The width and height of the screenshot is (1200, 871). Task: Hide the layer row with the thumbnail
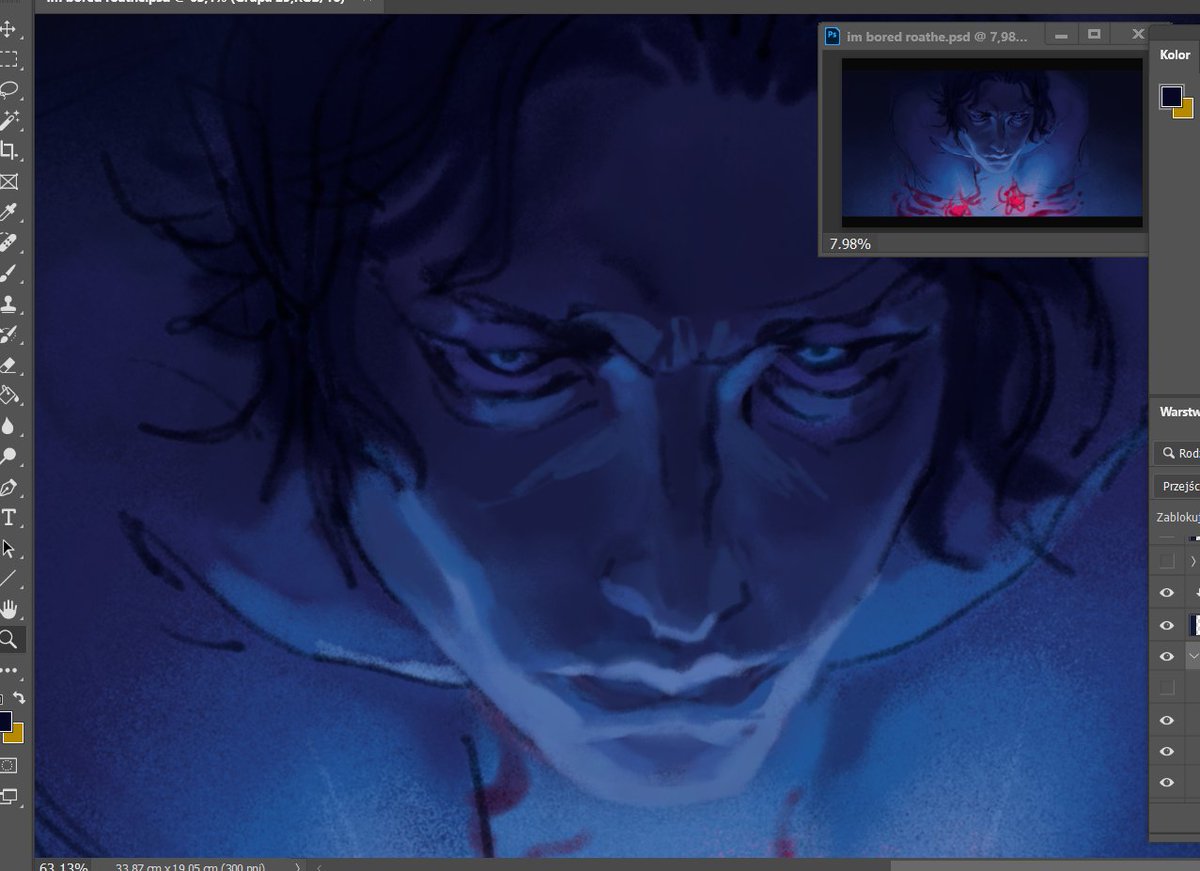click(x=1166, y=625)
